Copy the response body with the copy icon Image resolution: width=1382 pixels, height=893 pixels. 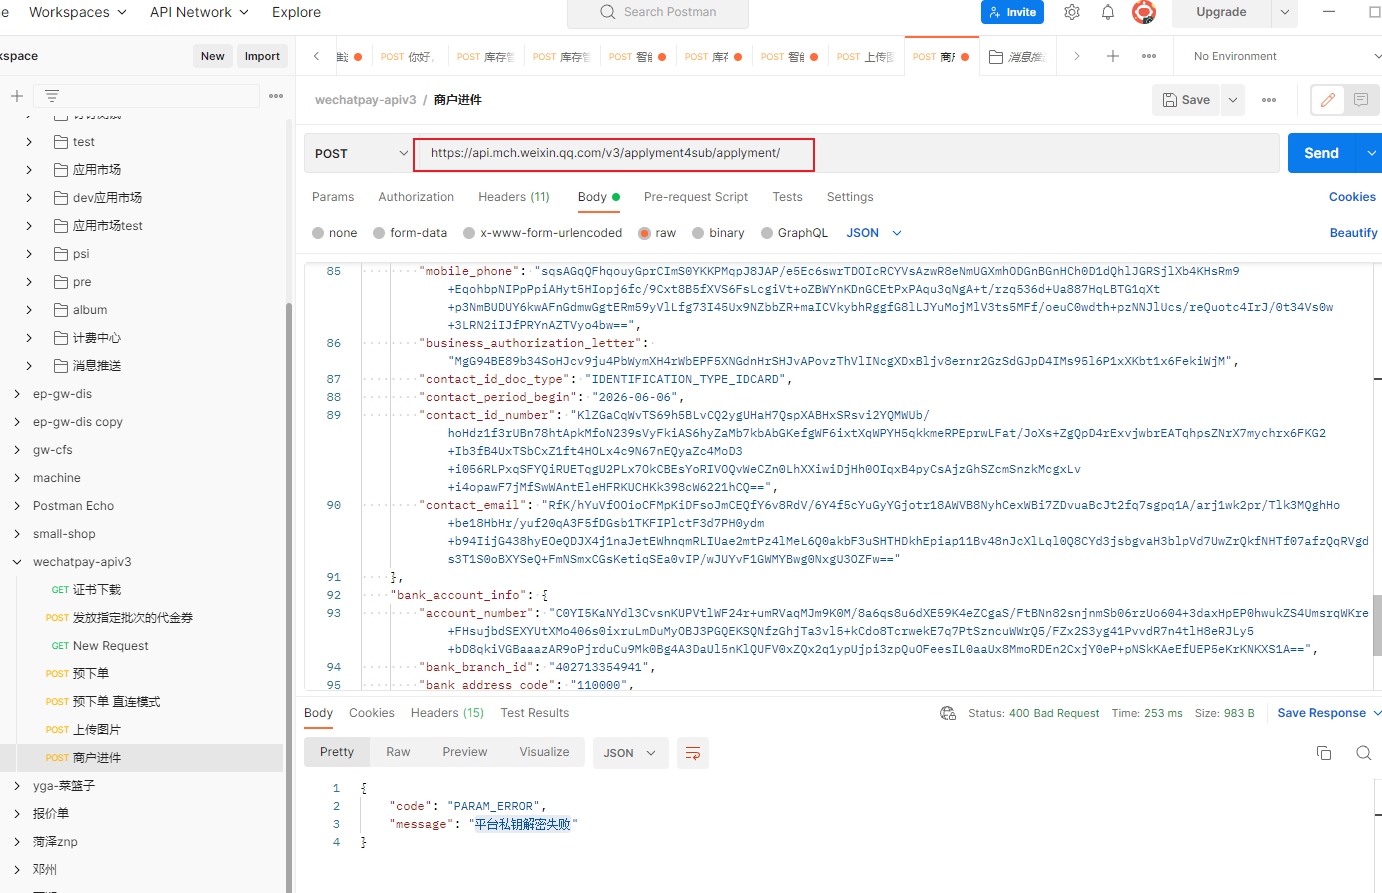pyautogui.click(x=1324, y=753)
